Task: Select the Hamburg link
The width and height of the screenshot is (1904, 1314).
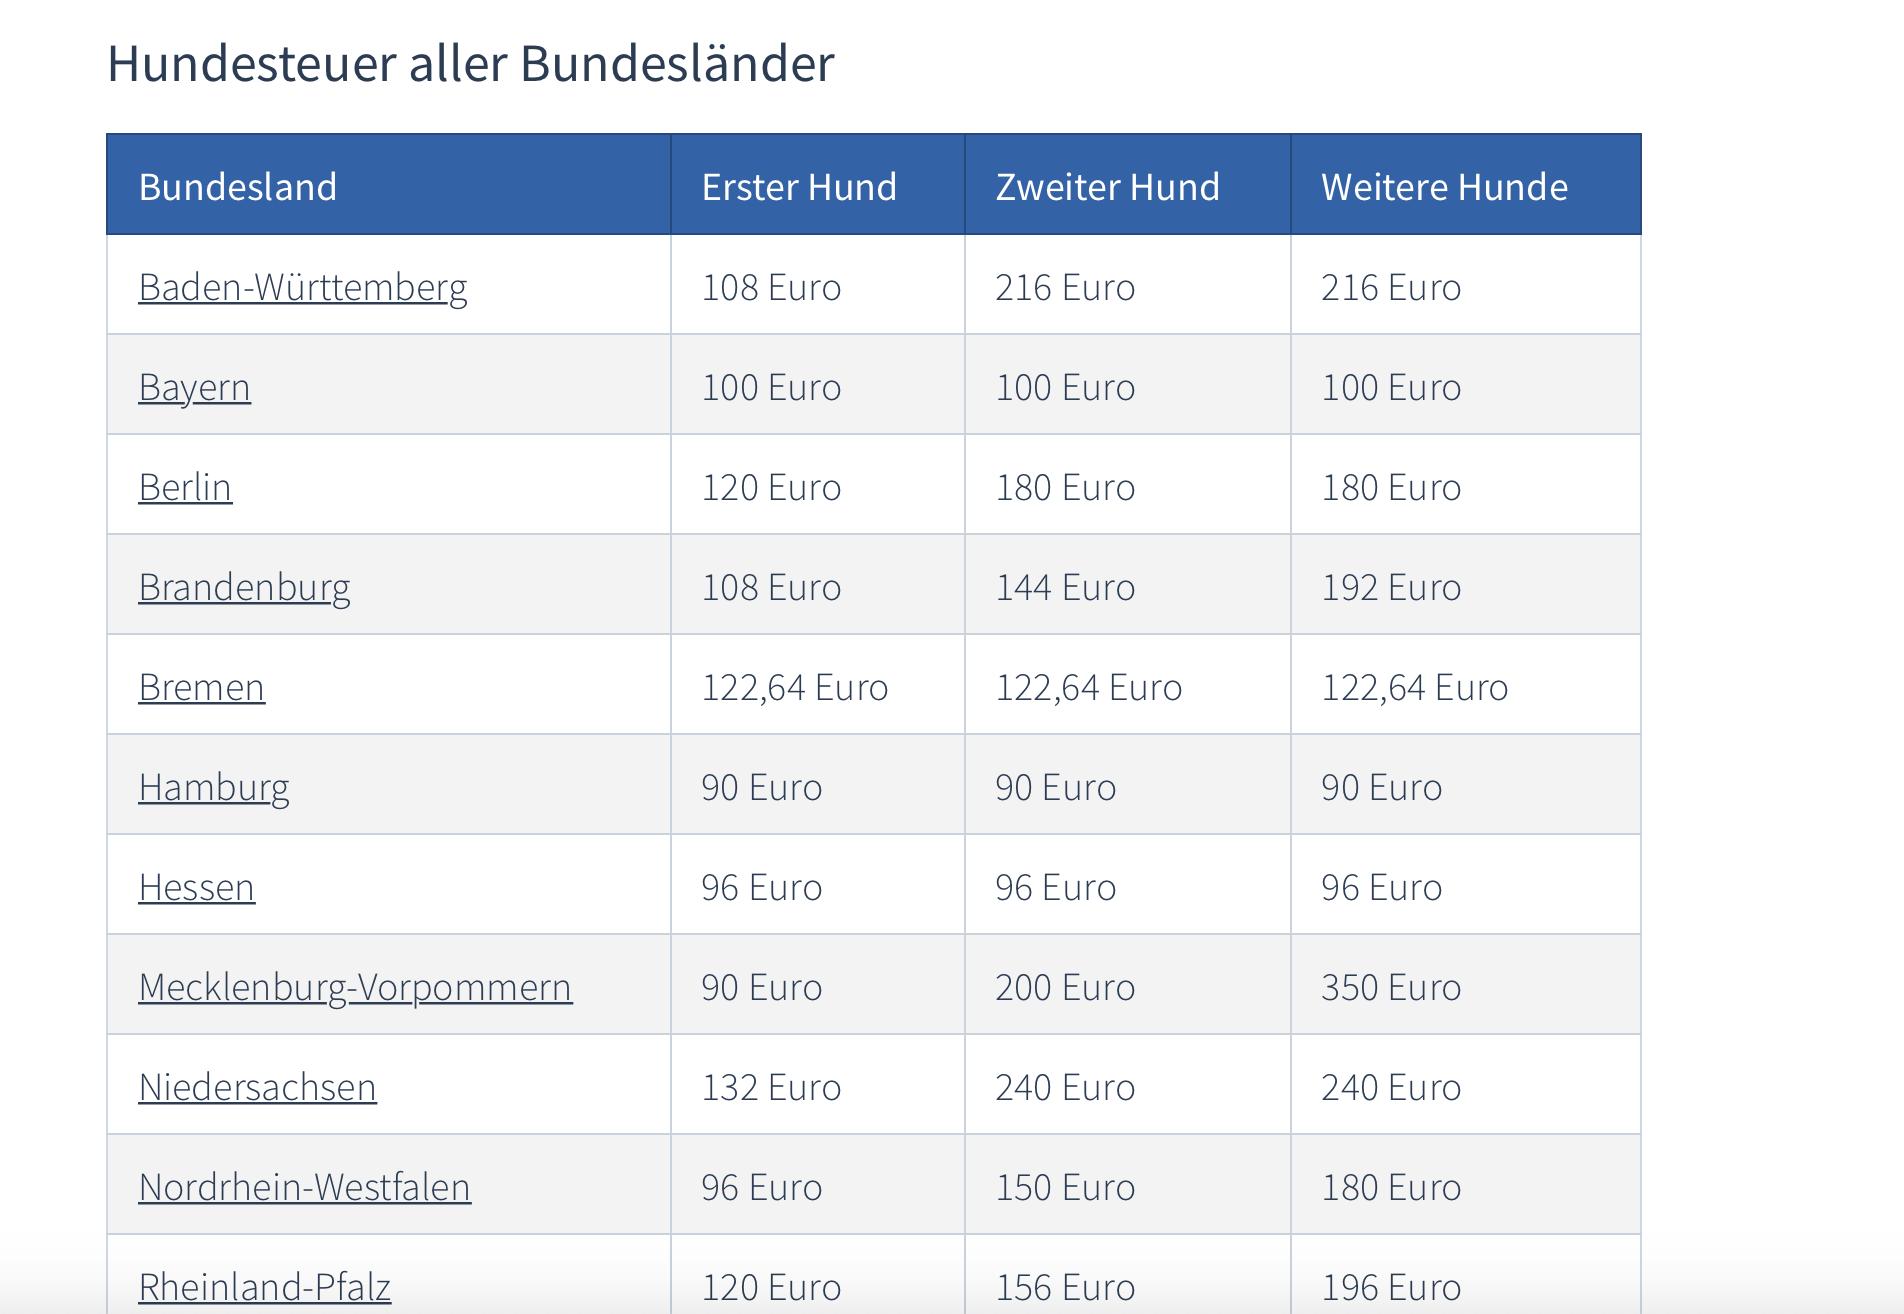Action: (x=213, y=787)
